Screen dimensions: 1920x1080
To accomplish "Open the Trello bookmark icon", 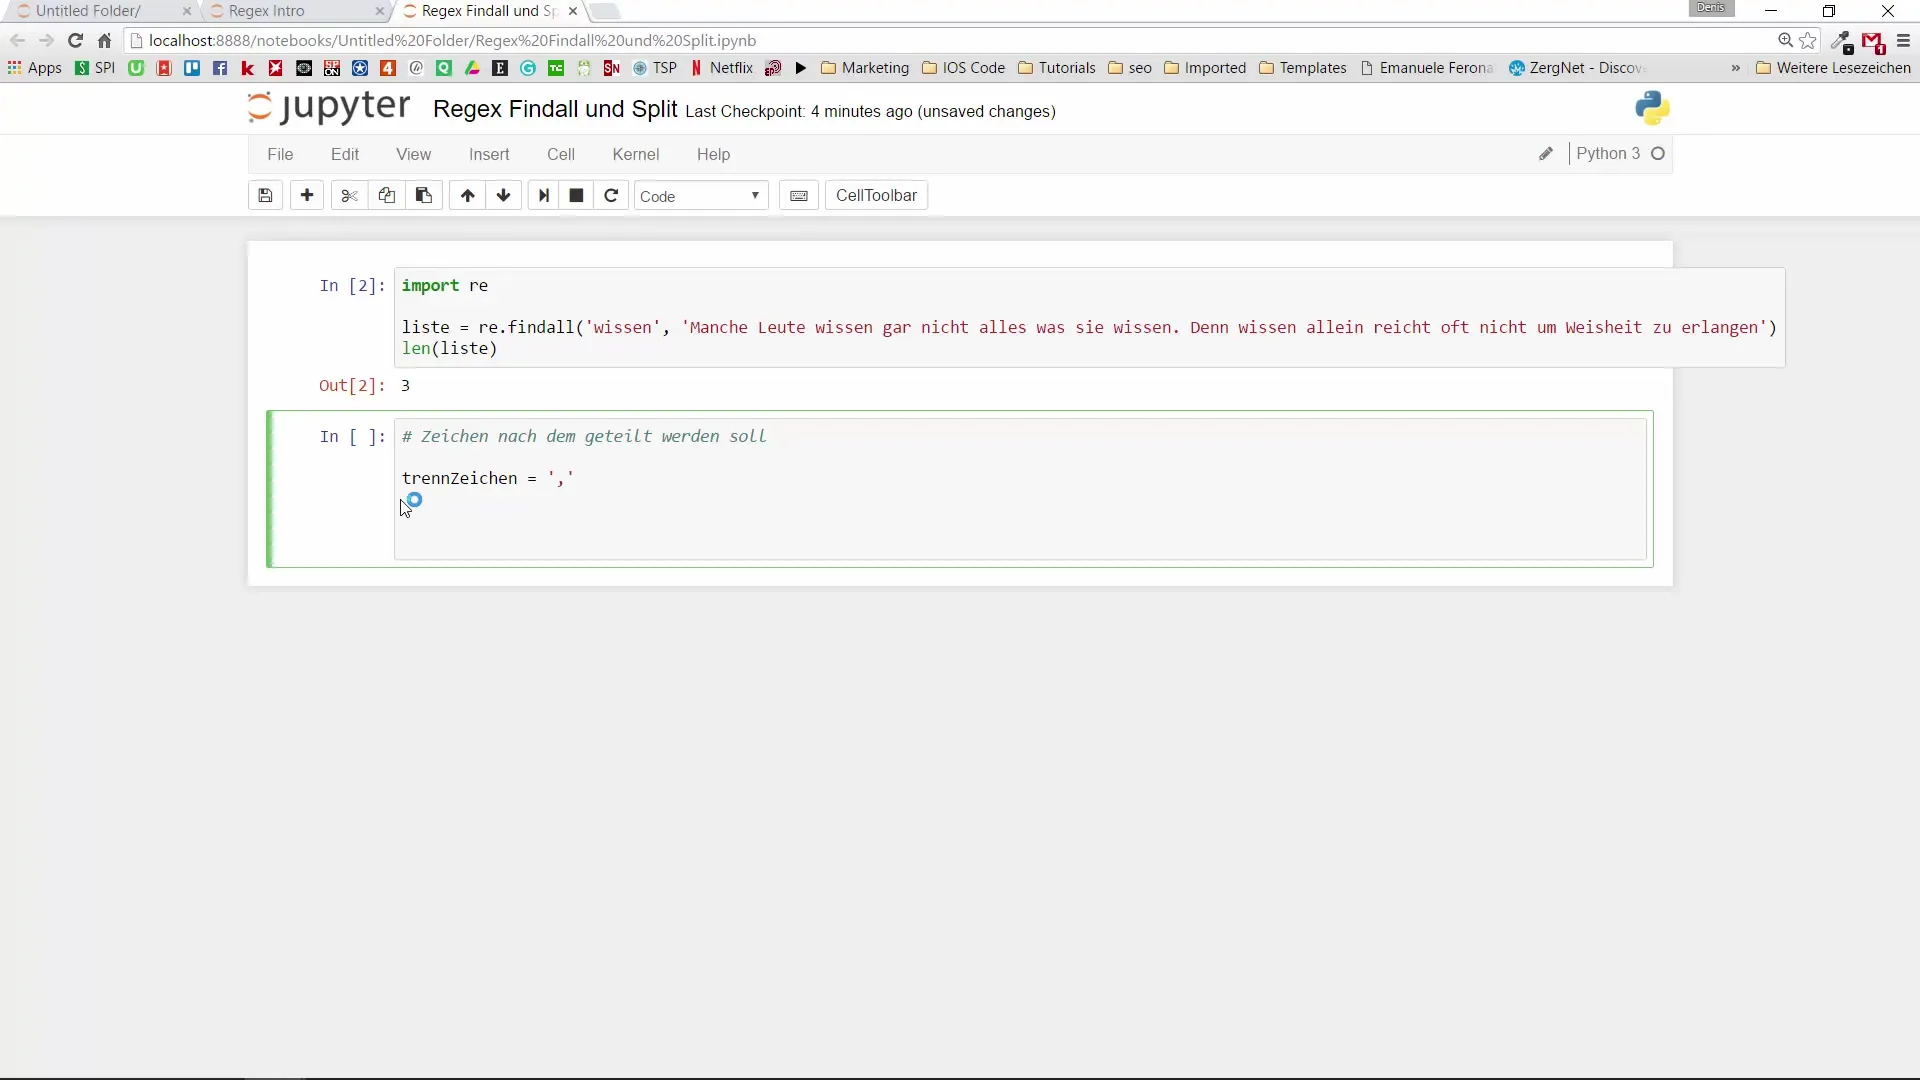I will point(192,68).
